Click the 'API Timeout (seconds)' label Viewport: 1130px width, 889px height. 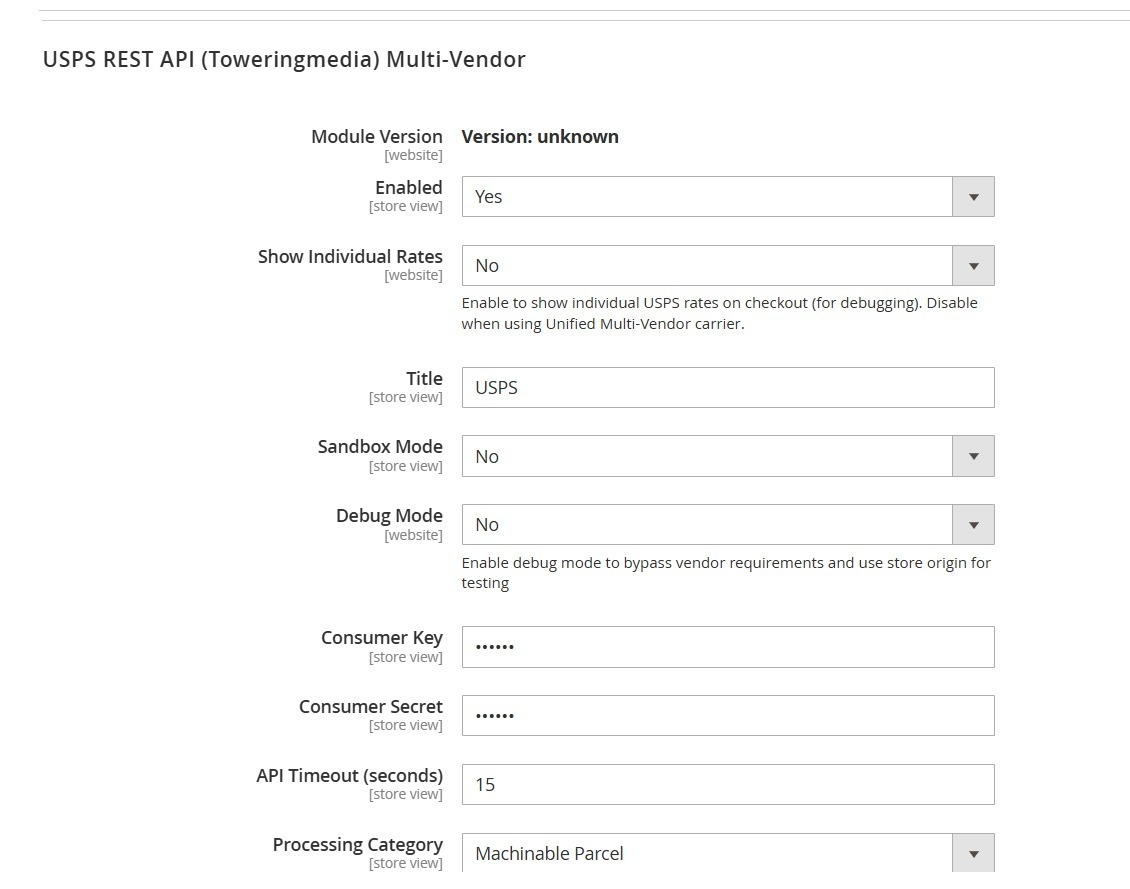pos(350,776)
